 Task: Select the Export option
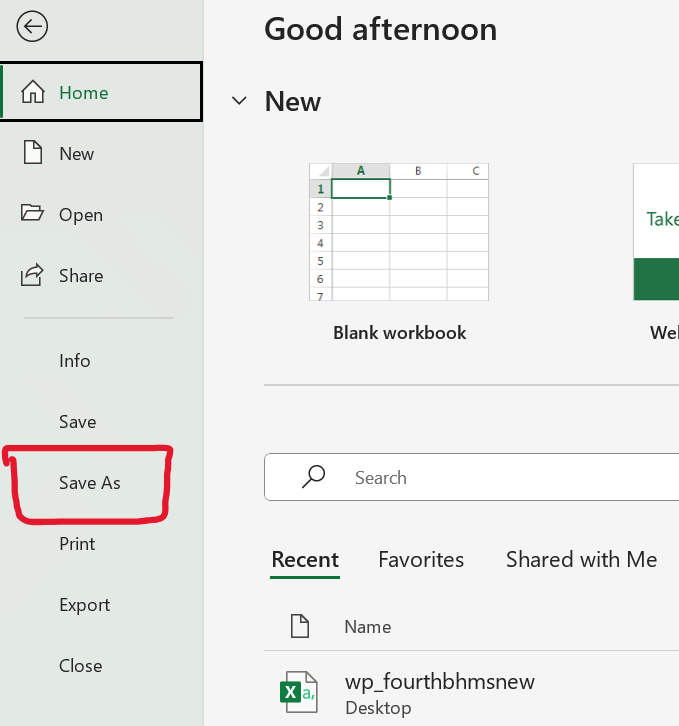point(84,605)
